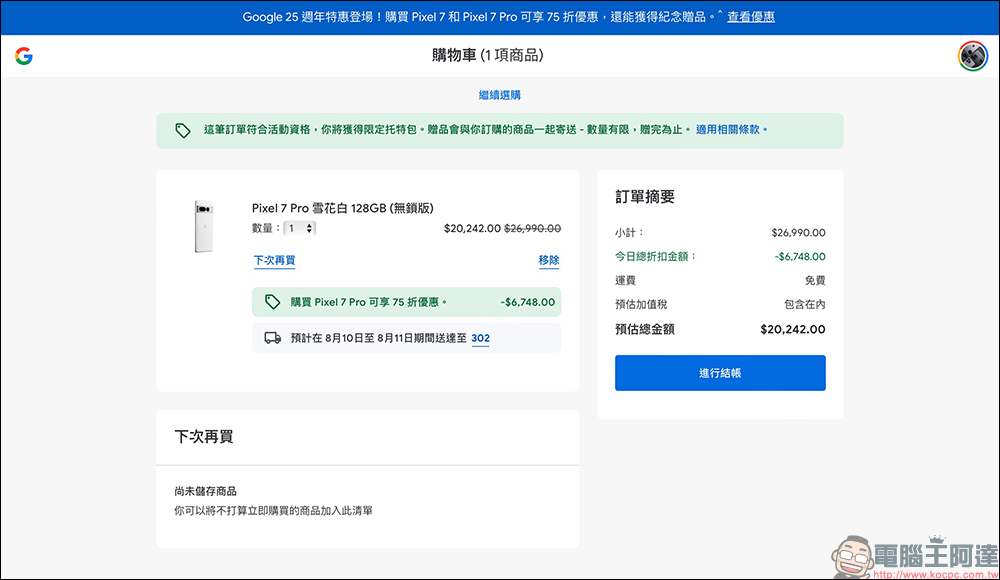Click the 今日總折扣金額 label

(656, 257)
